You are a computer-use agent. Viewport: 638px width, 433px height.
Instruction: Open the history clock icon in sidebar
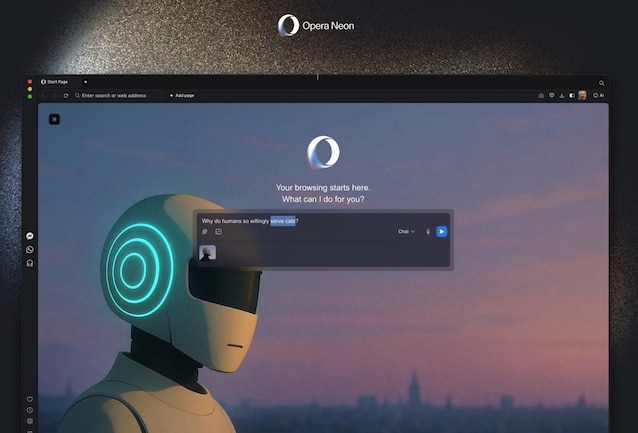coord(30,410)
